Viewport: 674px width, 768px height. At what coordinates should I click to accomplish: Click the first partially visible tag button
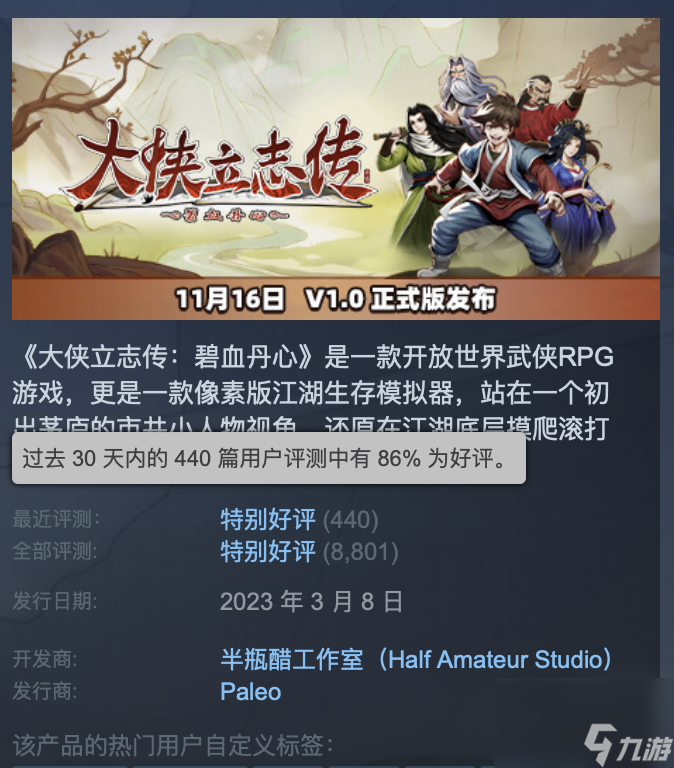tap(70, 766)
